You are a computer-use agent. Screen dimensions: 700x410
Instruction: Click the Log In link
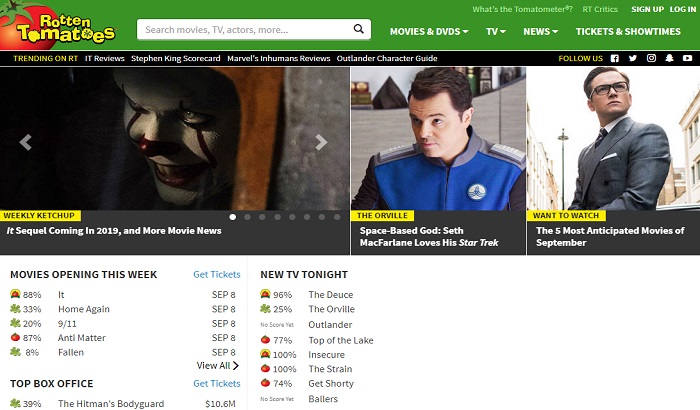[x=683, y=9]
